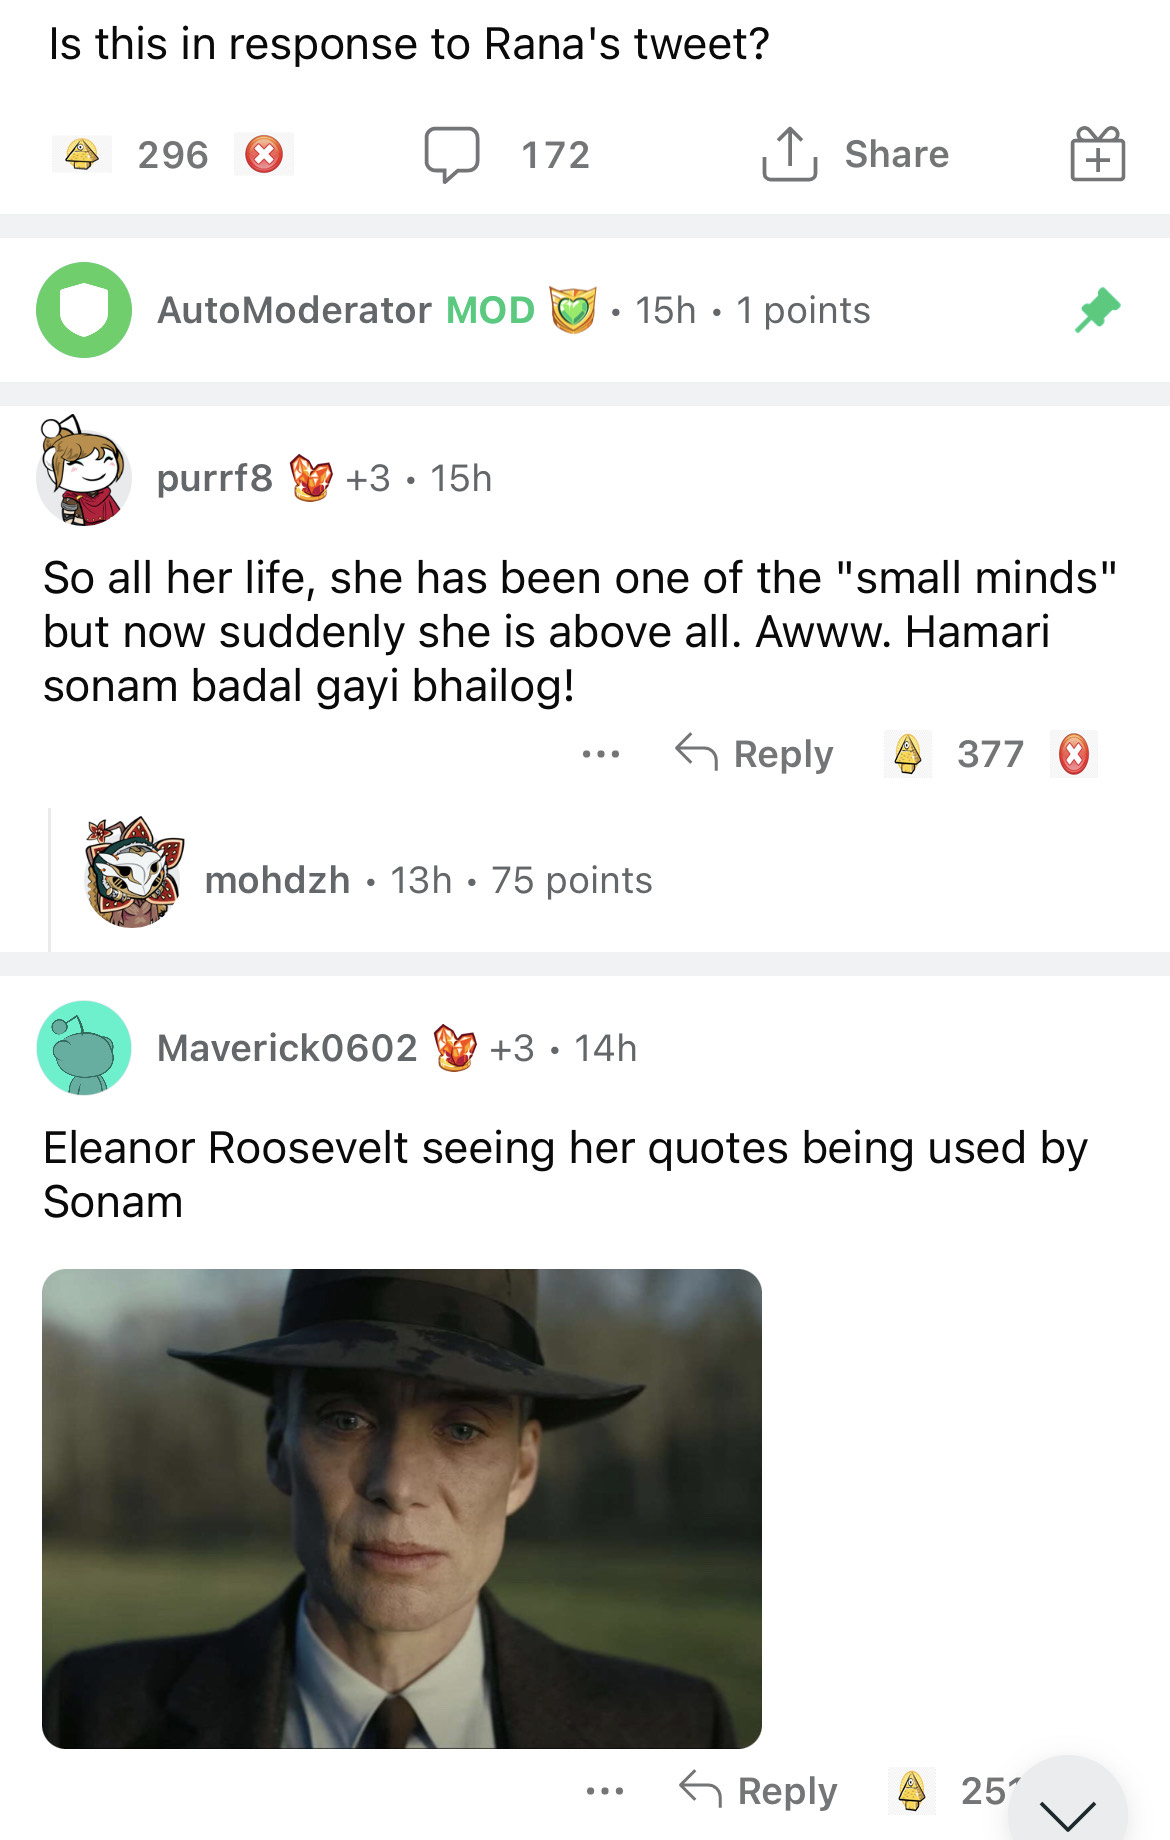This screenshot has width=1170, height=1840.
Task: Open AutoModerator's green shield avatar
Action: [x=84, y=310]
